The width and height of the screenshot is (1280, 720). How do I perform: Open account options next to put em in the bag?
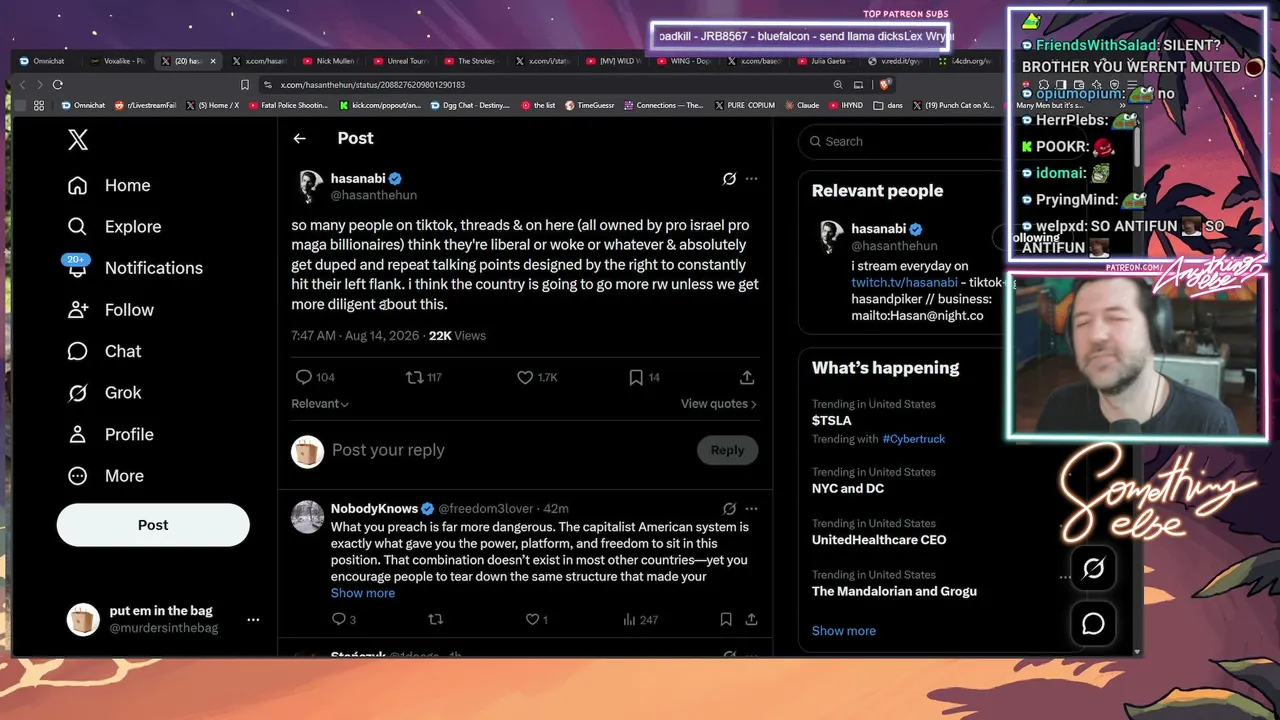[253, 620]
